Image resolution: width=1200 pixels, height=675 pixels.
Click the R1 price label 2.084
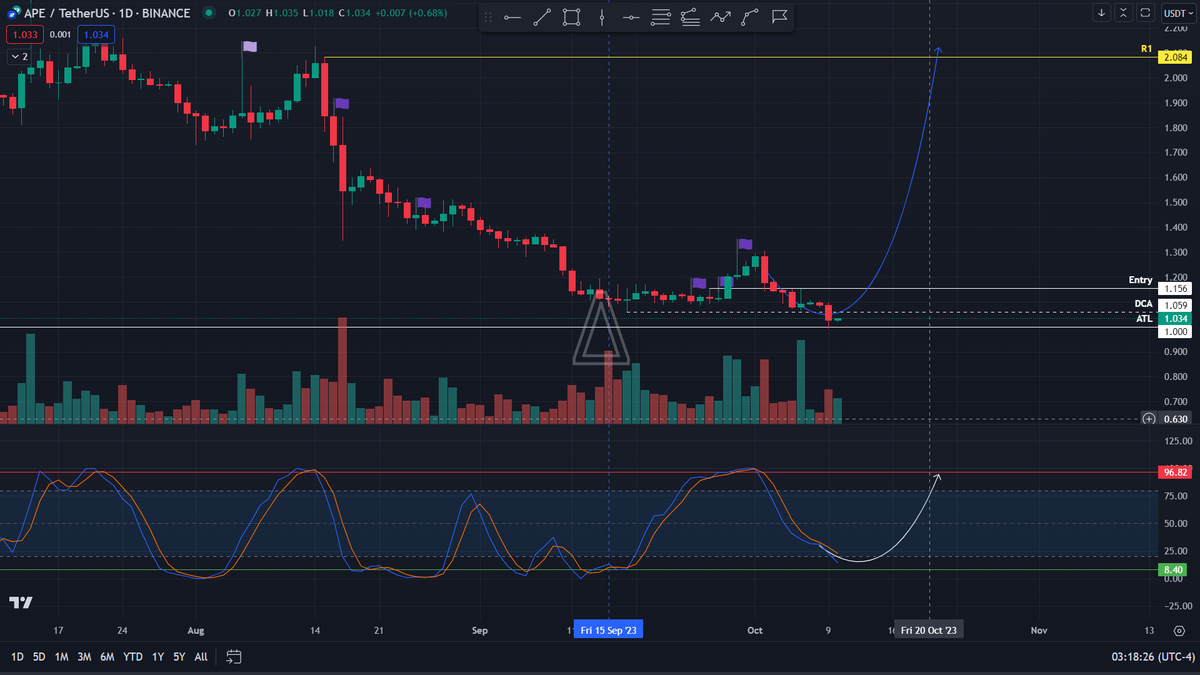pyautogui.click(x=1175, y=57)
